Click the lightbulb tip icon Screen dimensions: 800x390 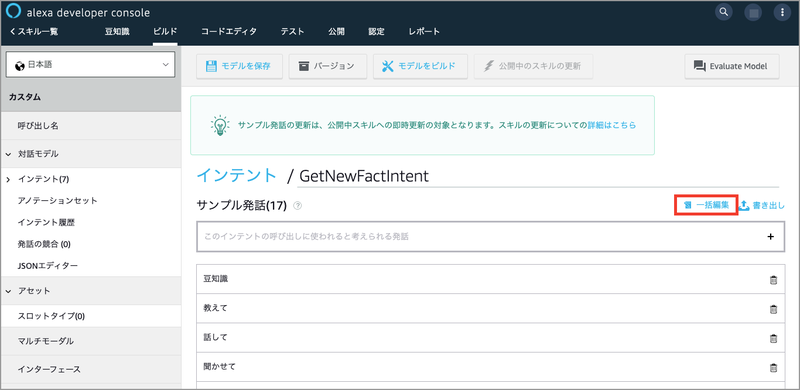[x=220, y=125]
